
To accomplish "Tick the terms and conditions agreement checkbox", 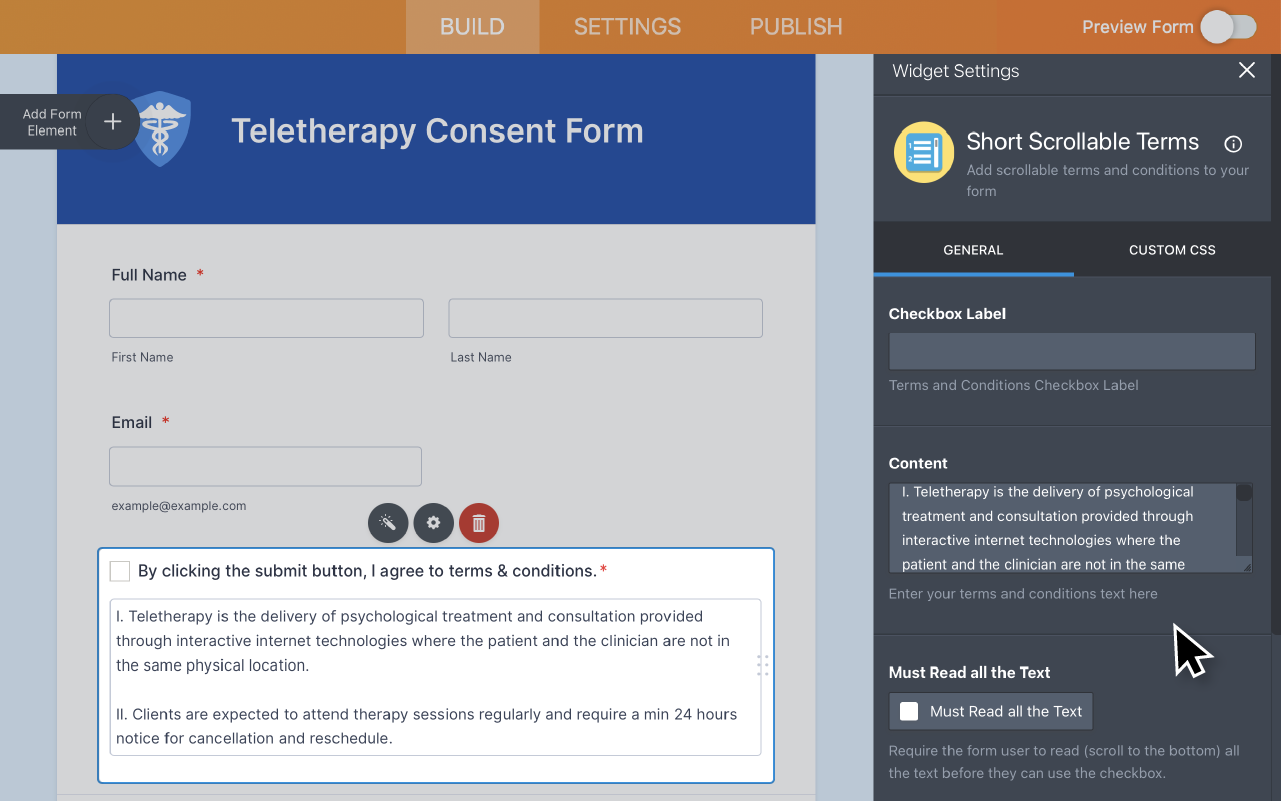I will click(x=120, y=571).
